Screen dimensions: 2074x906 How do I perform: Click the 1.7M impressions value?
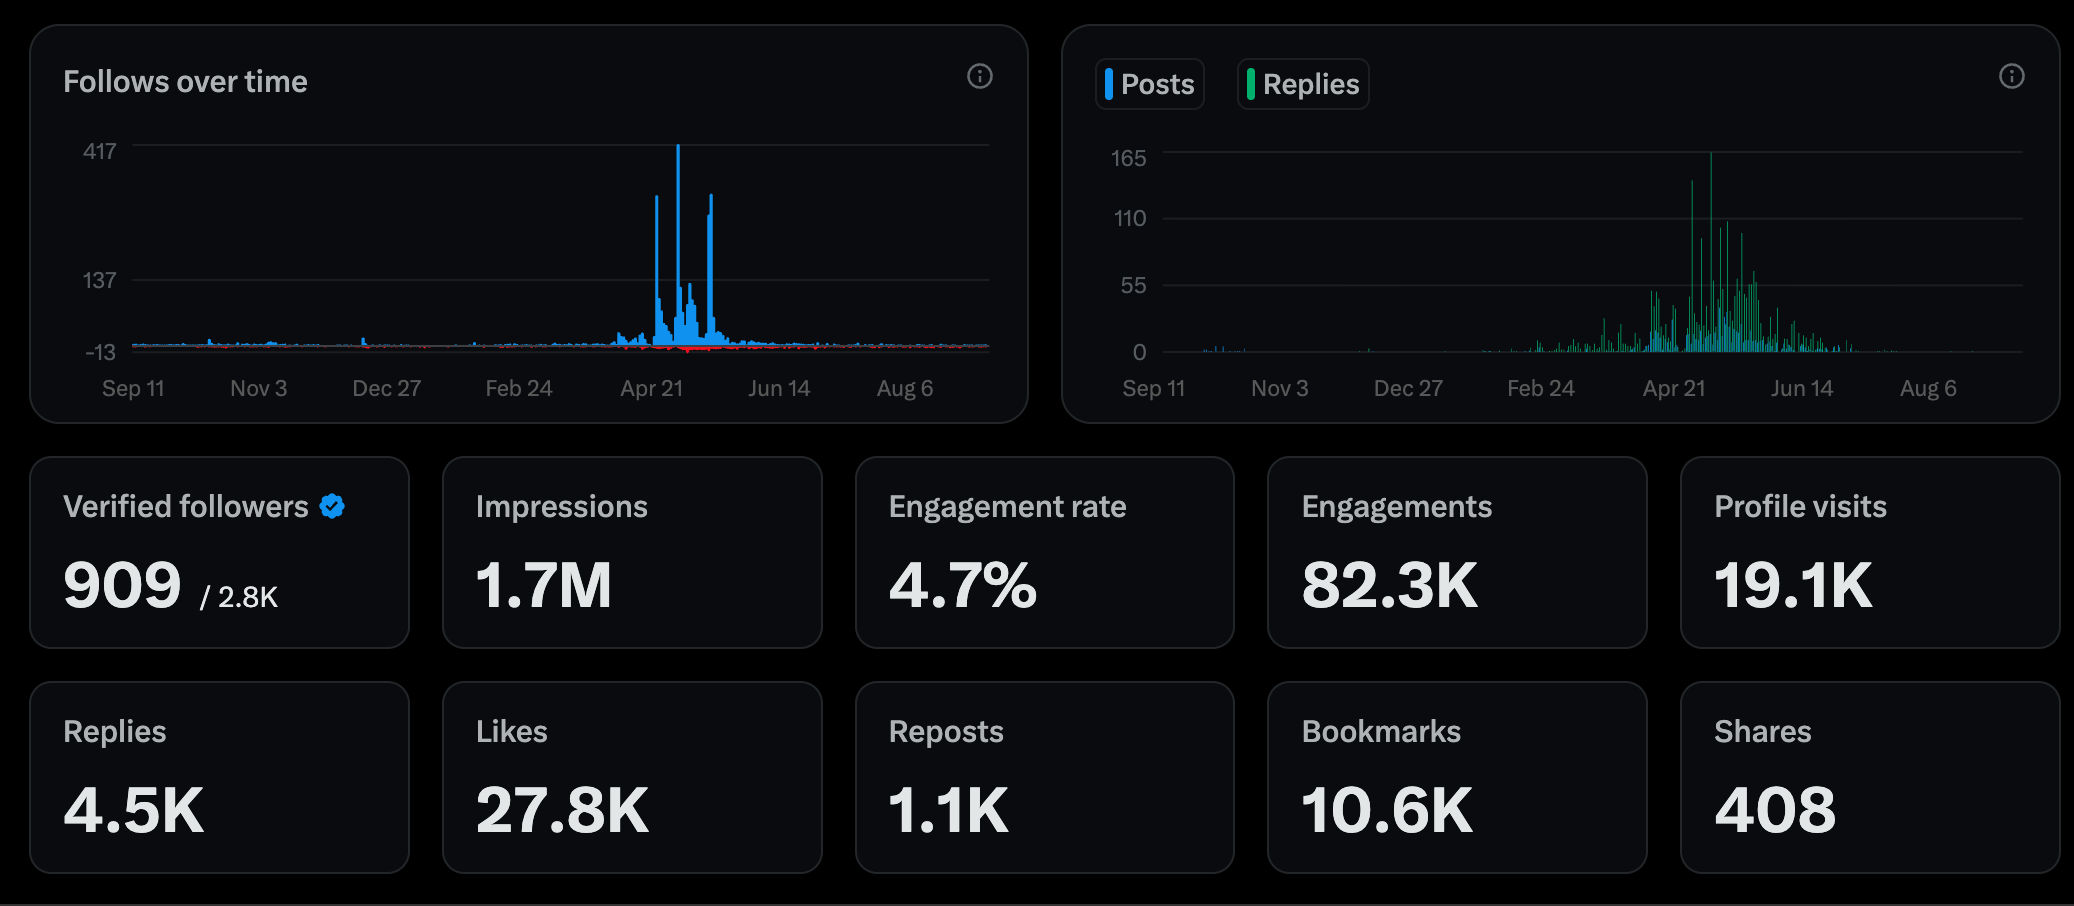click(543, 586)
